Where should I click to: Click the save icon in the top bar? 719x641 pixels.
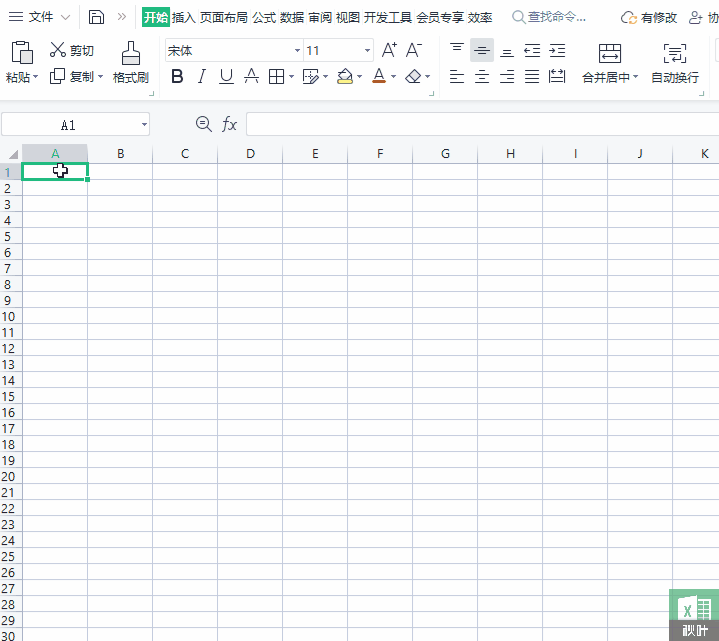click(96, 17)
